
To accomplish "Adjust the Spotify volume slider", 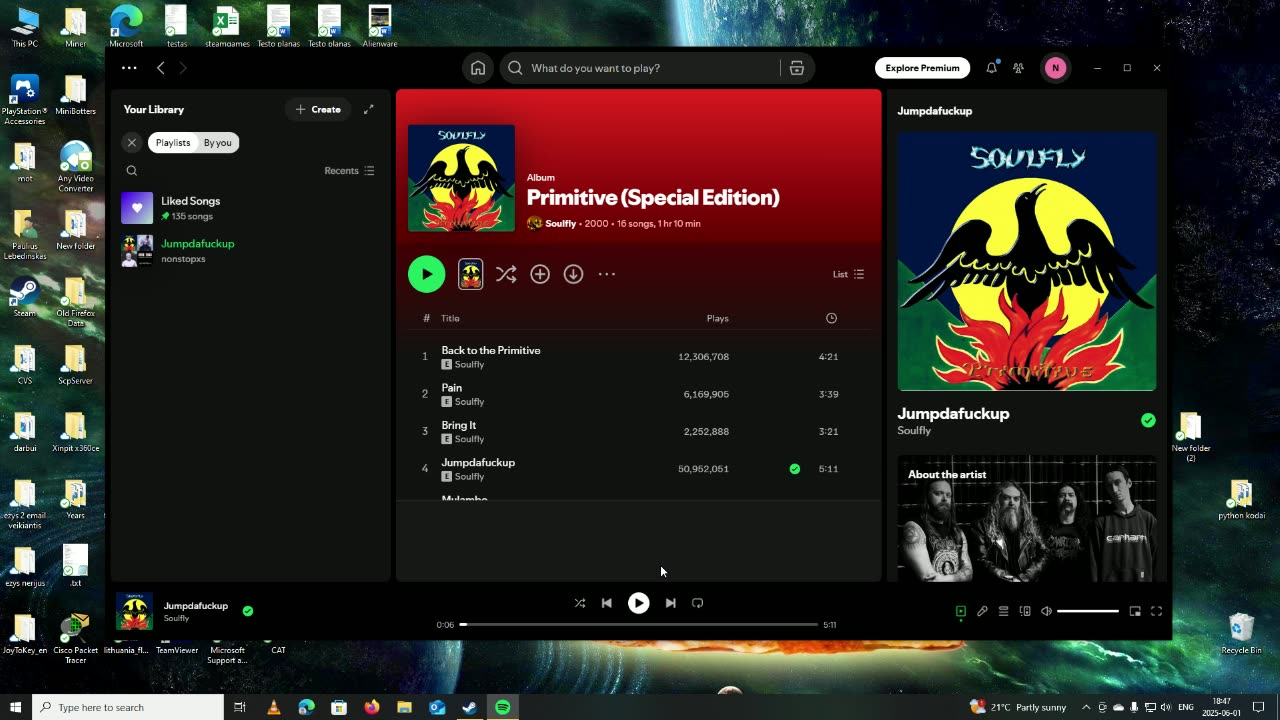I will (1088, 611).
